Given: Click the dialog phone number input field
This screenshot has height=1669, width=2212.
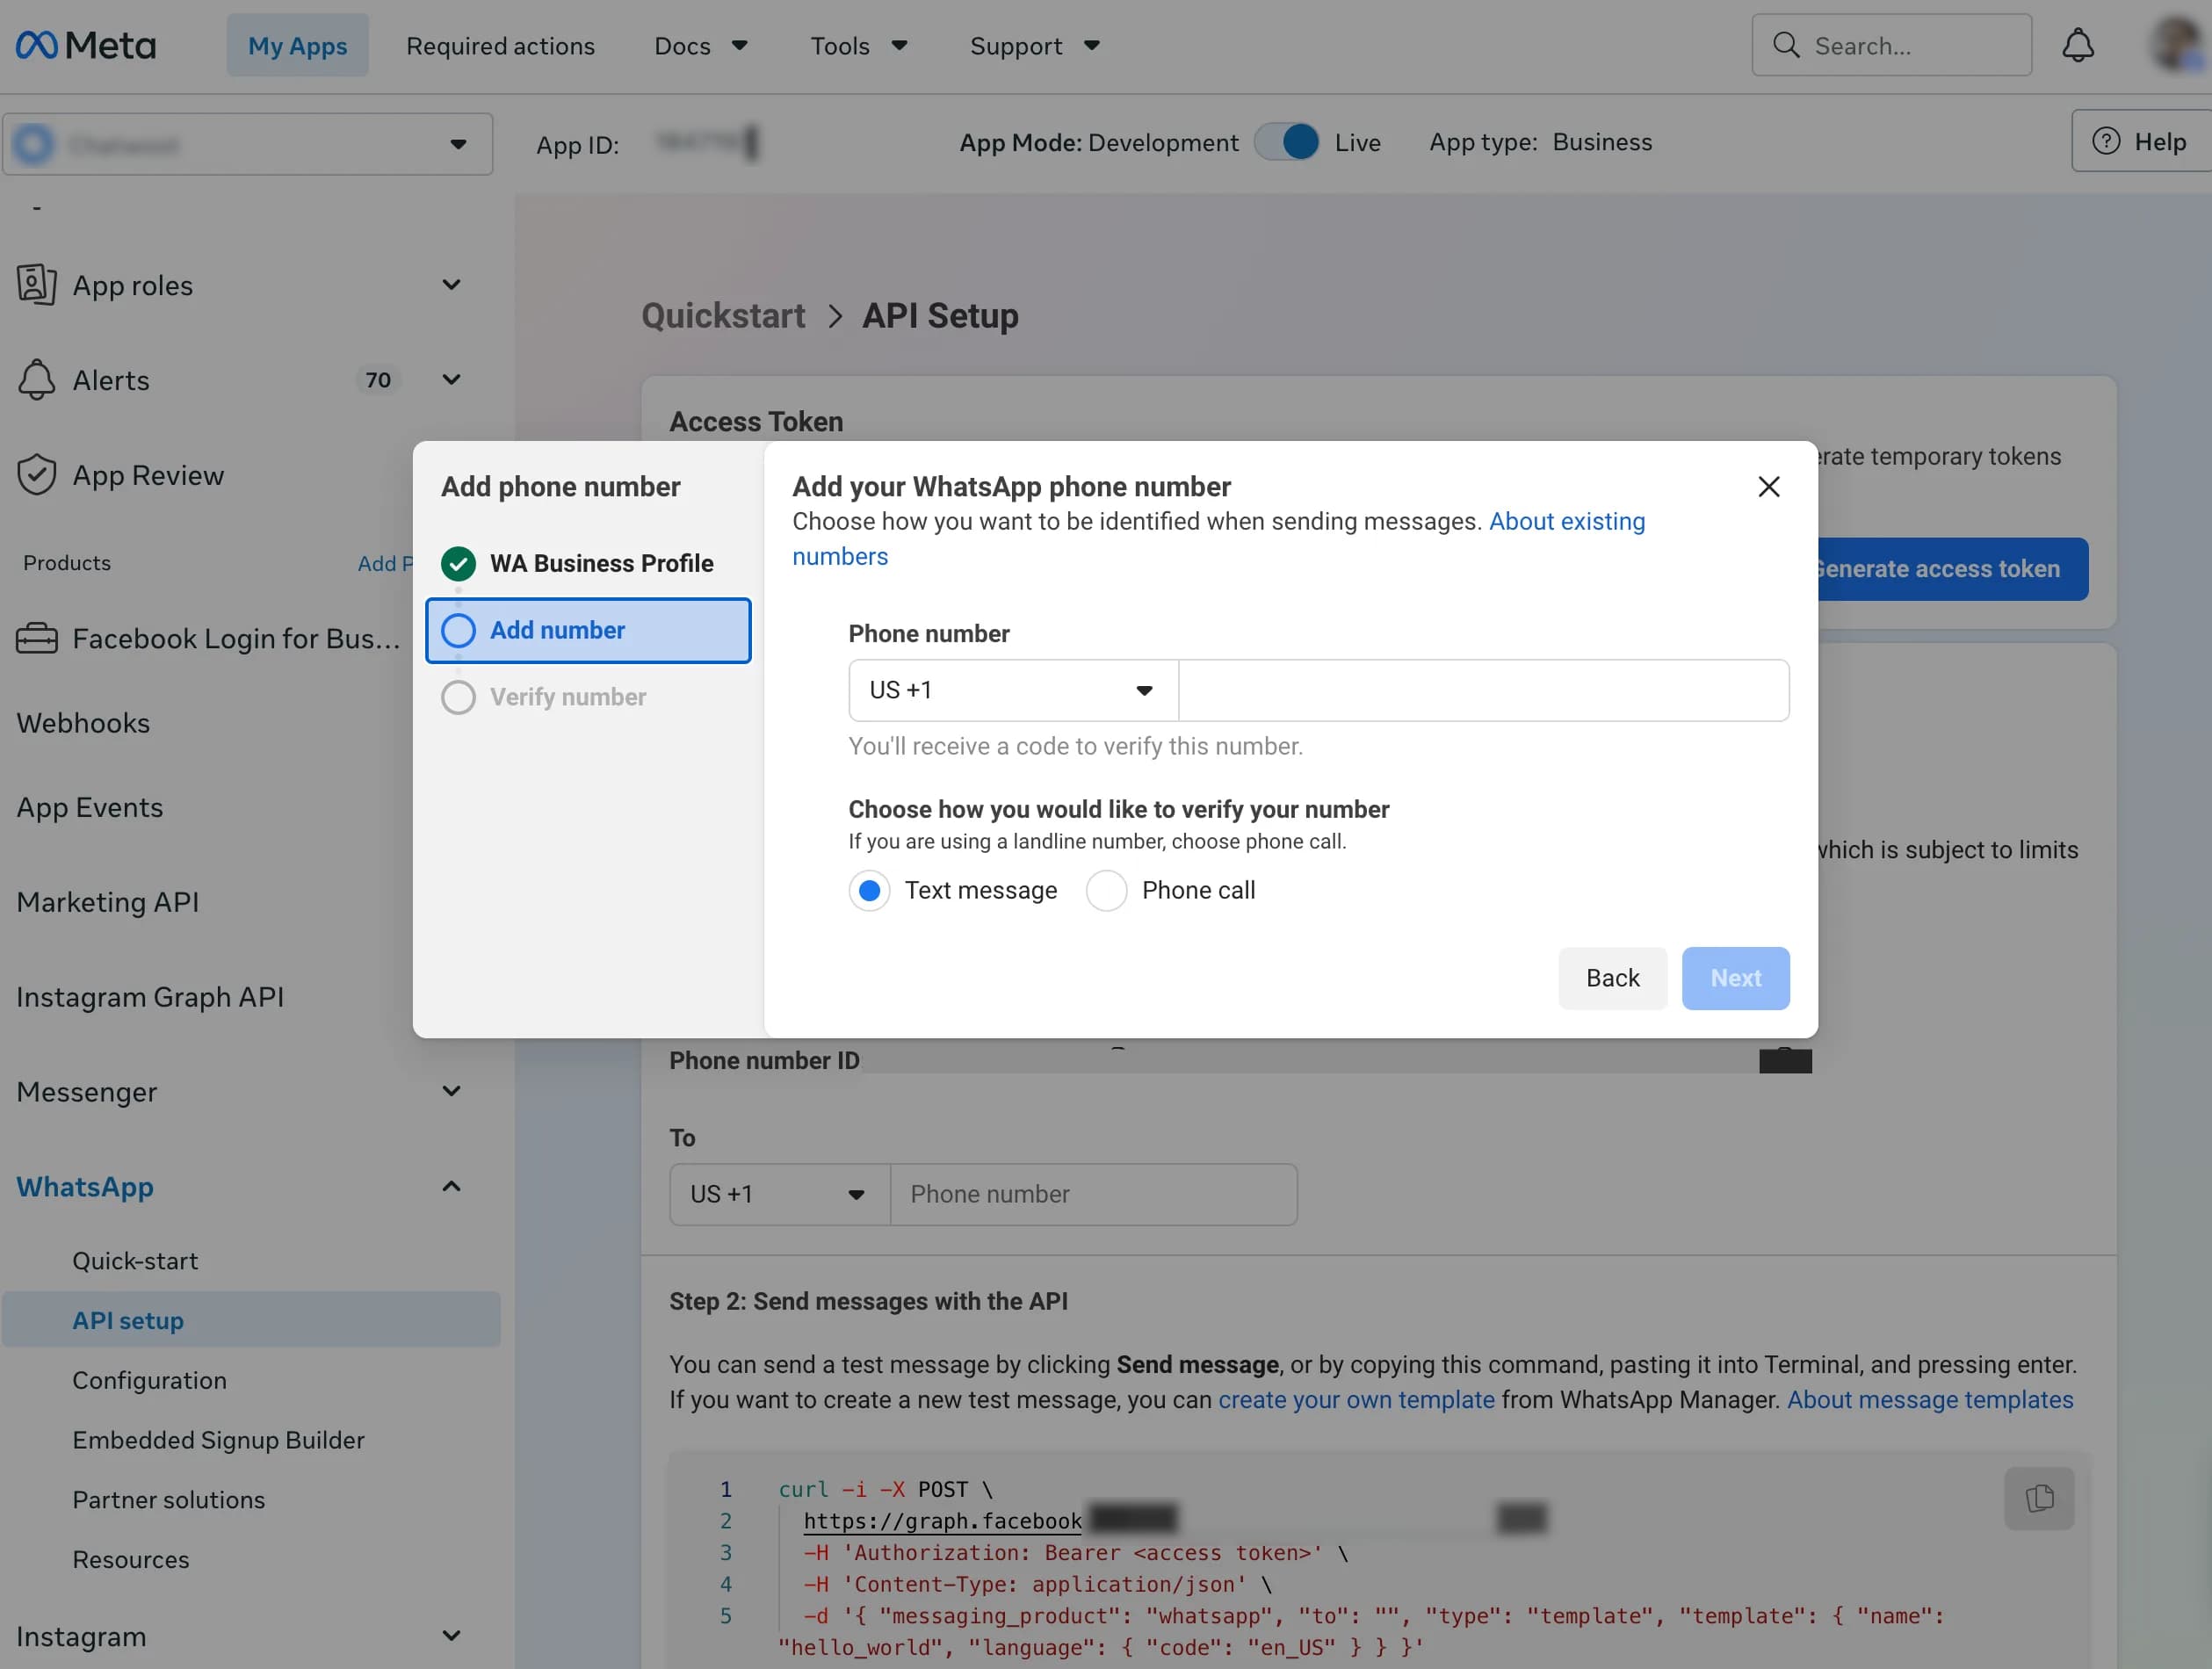Looking at the screenshot, I should pos(1484,690).
